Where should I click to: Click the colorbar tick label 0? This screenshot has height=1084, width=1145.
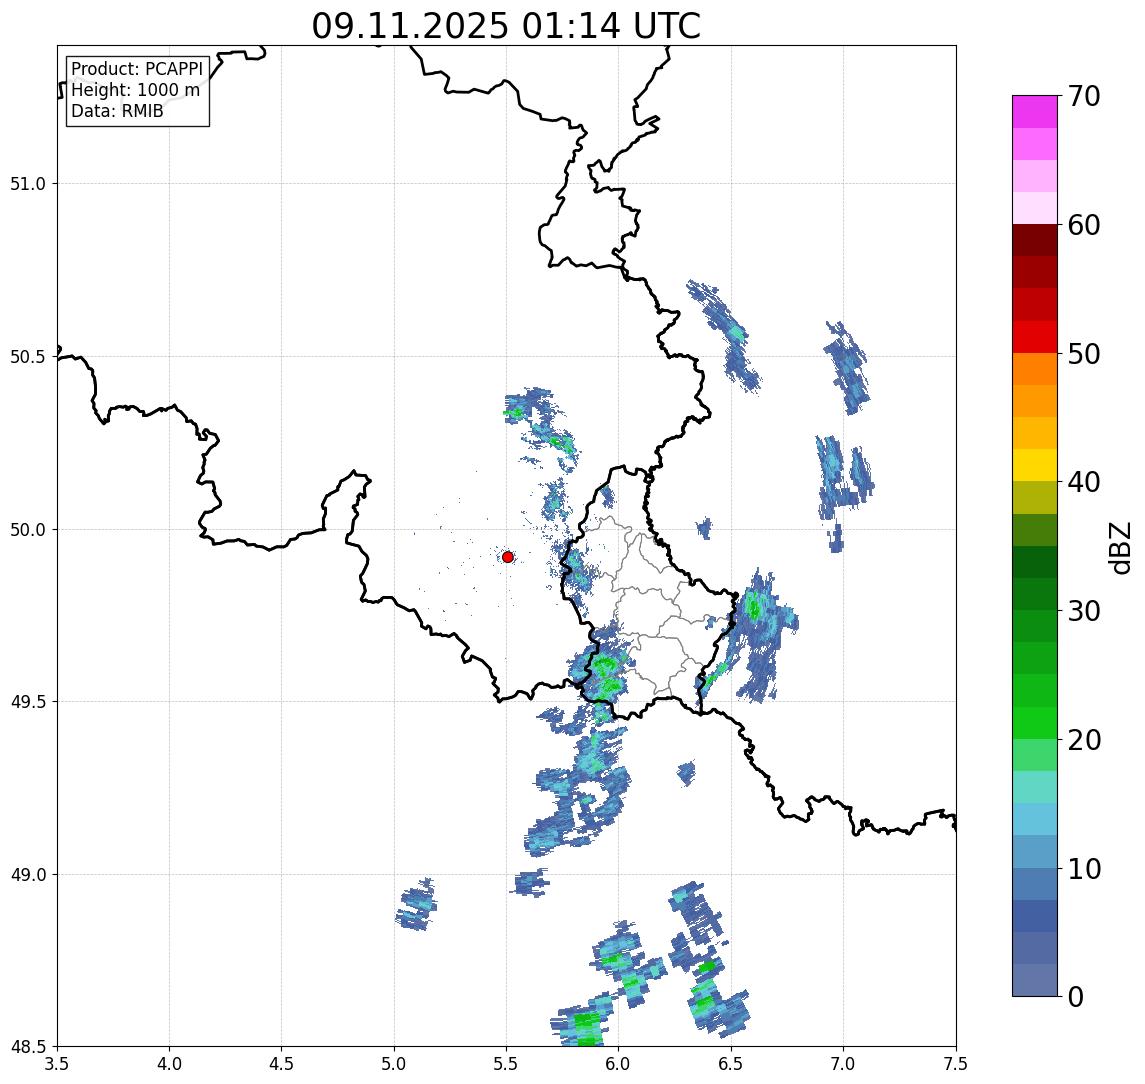[x=1076, y=996]
